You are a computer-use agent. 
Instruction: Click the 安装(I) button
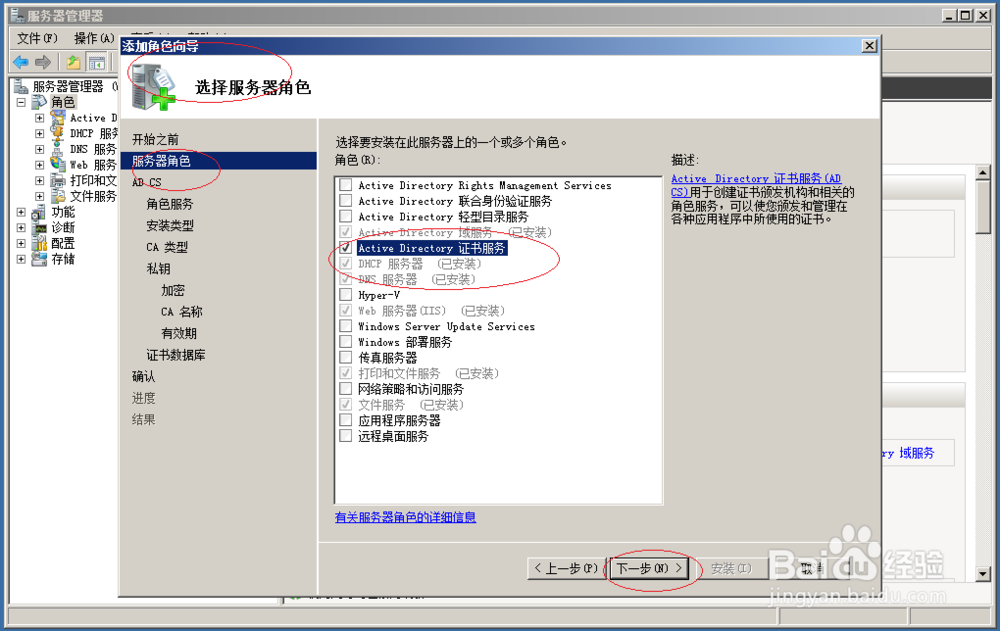pos(731,568)
